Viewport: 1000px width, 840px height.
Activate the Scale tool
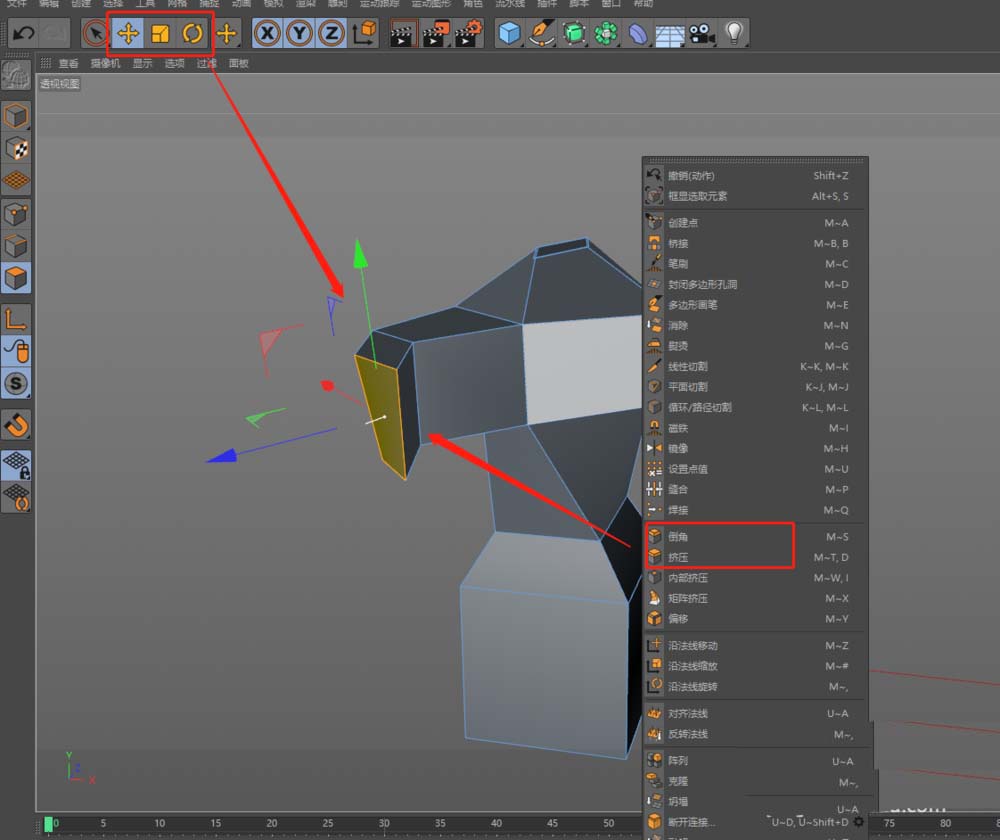coord(160,34)
